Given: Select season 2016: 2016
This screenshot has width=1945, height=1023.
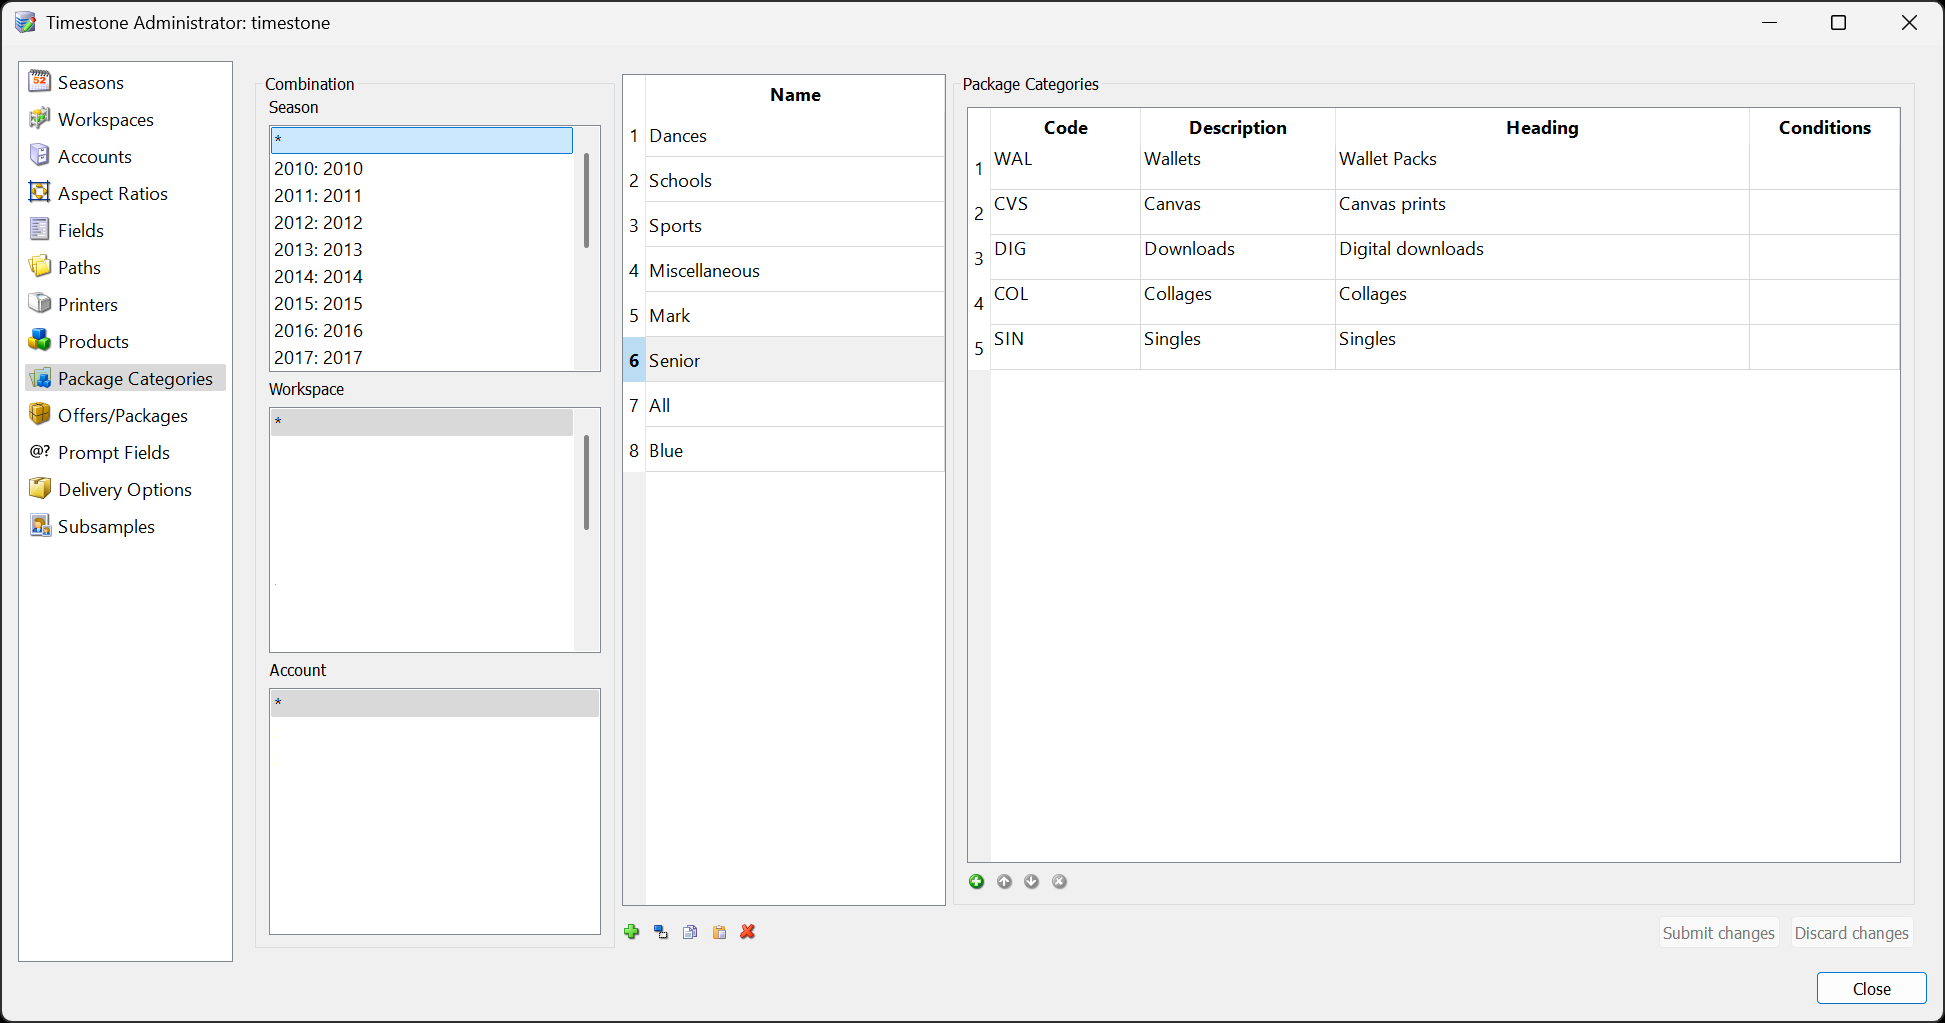Looking at the screenshot, I should click(422, 330).
